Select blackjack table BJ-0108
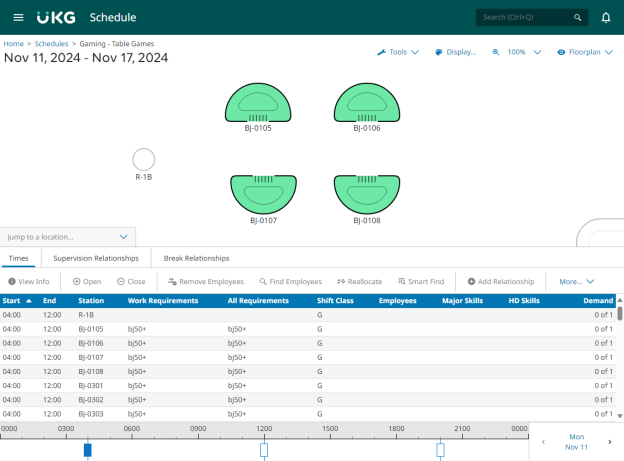Screen dimensions: 624x461 (367, 194)
